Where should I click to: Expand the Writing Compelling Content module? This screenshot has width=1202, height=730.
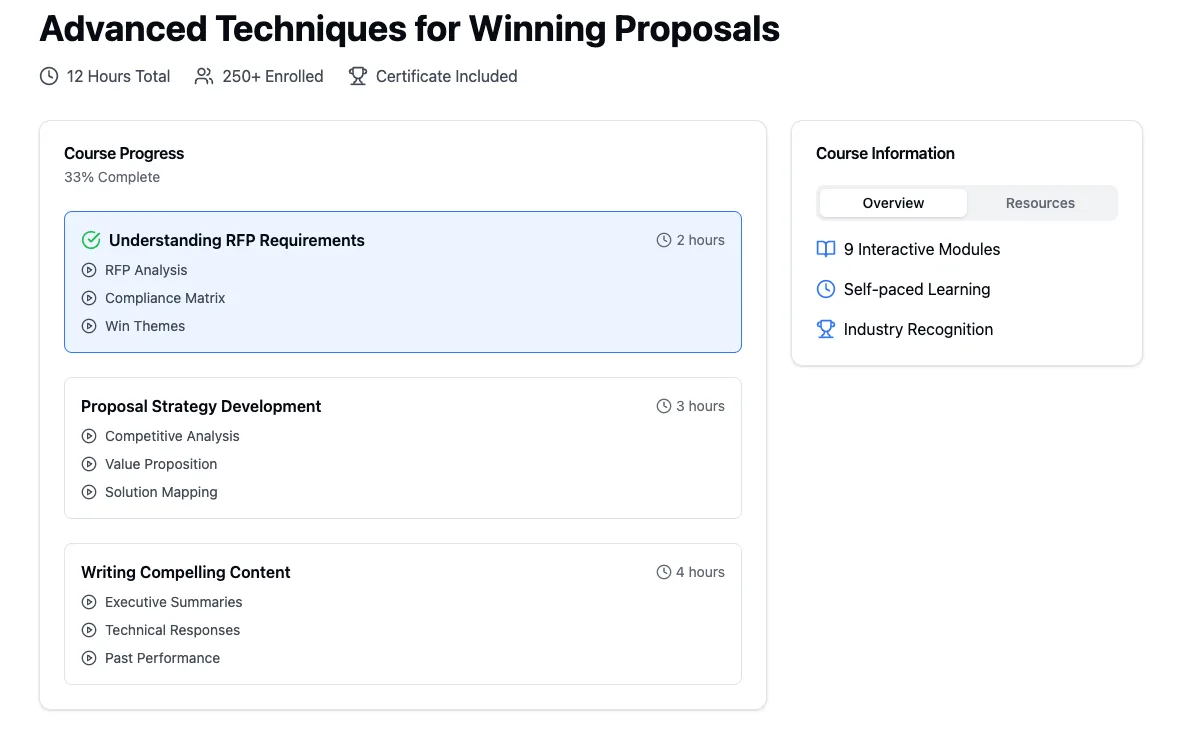(x=186, y=572)
